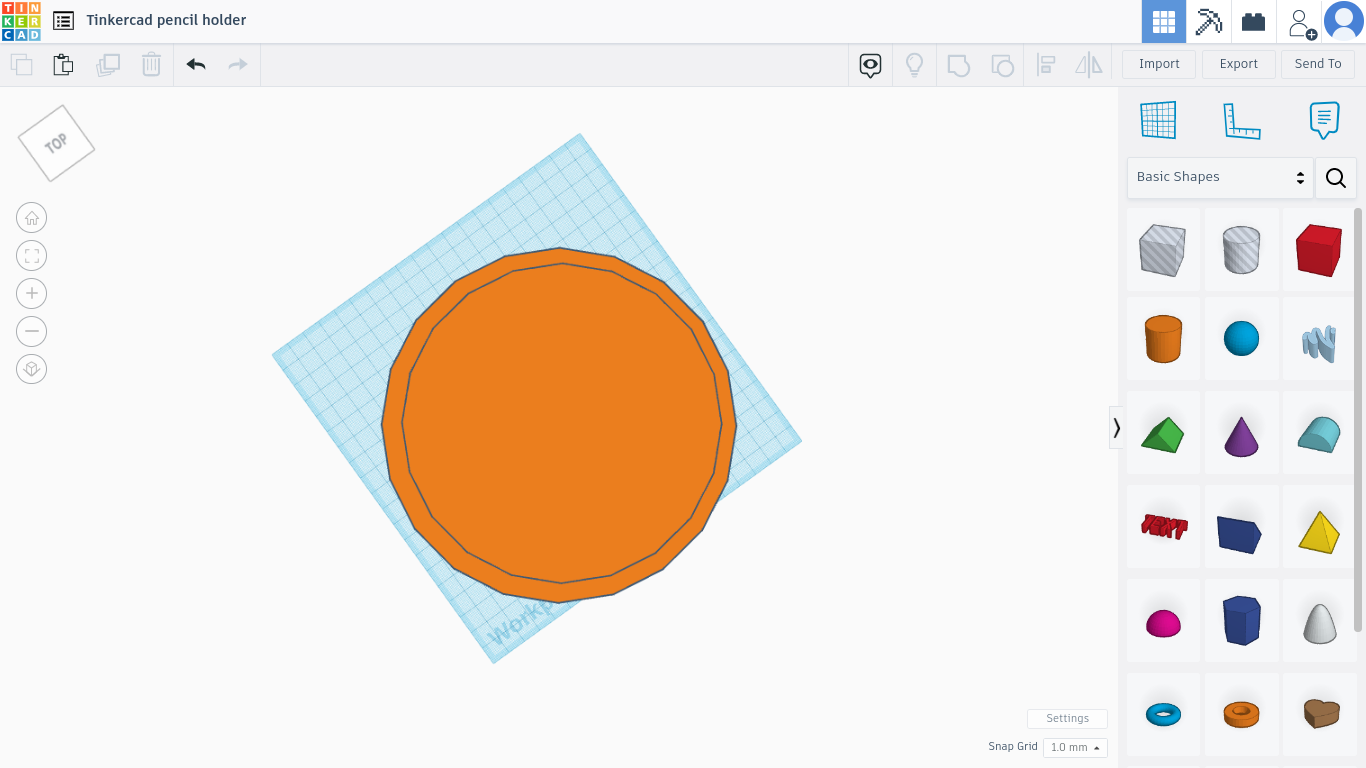
Task: Select the blue Sphere shape
Action: point(1241,339)
